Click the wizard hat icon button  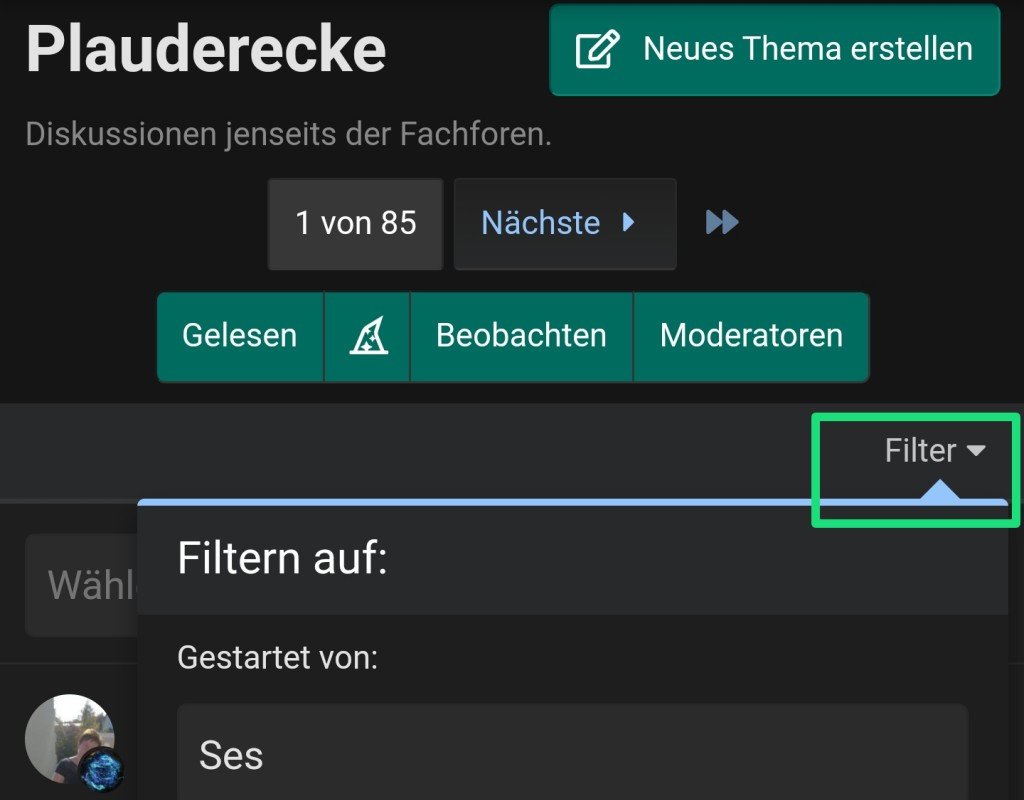(x=367, y=336)
